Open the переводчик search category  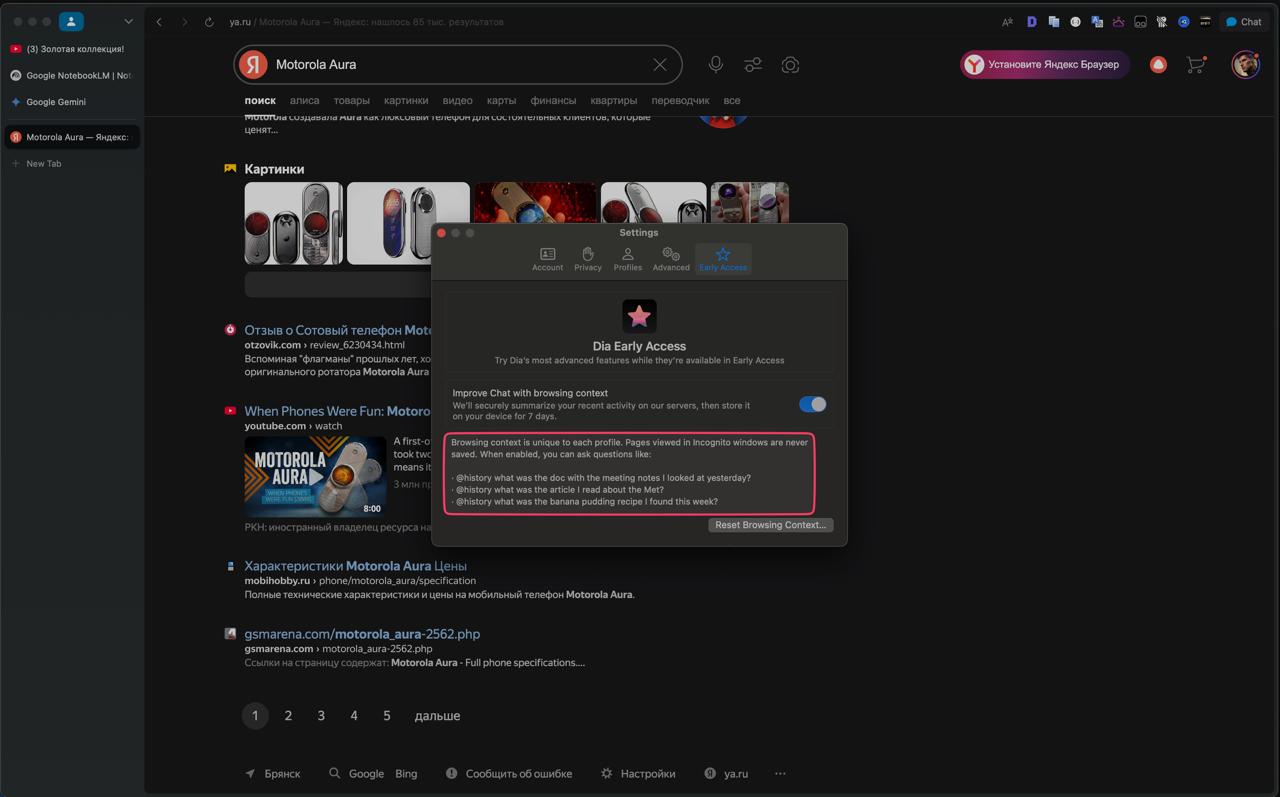pos(680,101)
